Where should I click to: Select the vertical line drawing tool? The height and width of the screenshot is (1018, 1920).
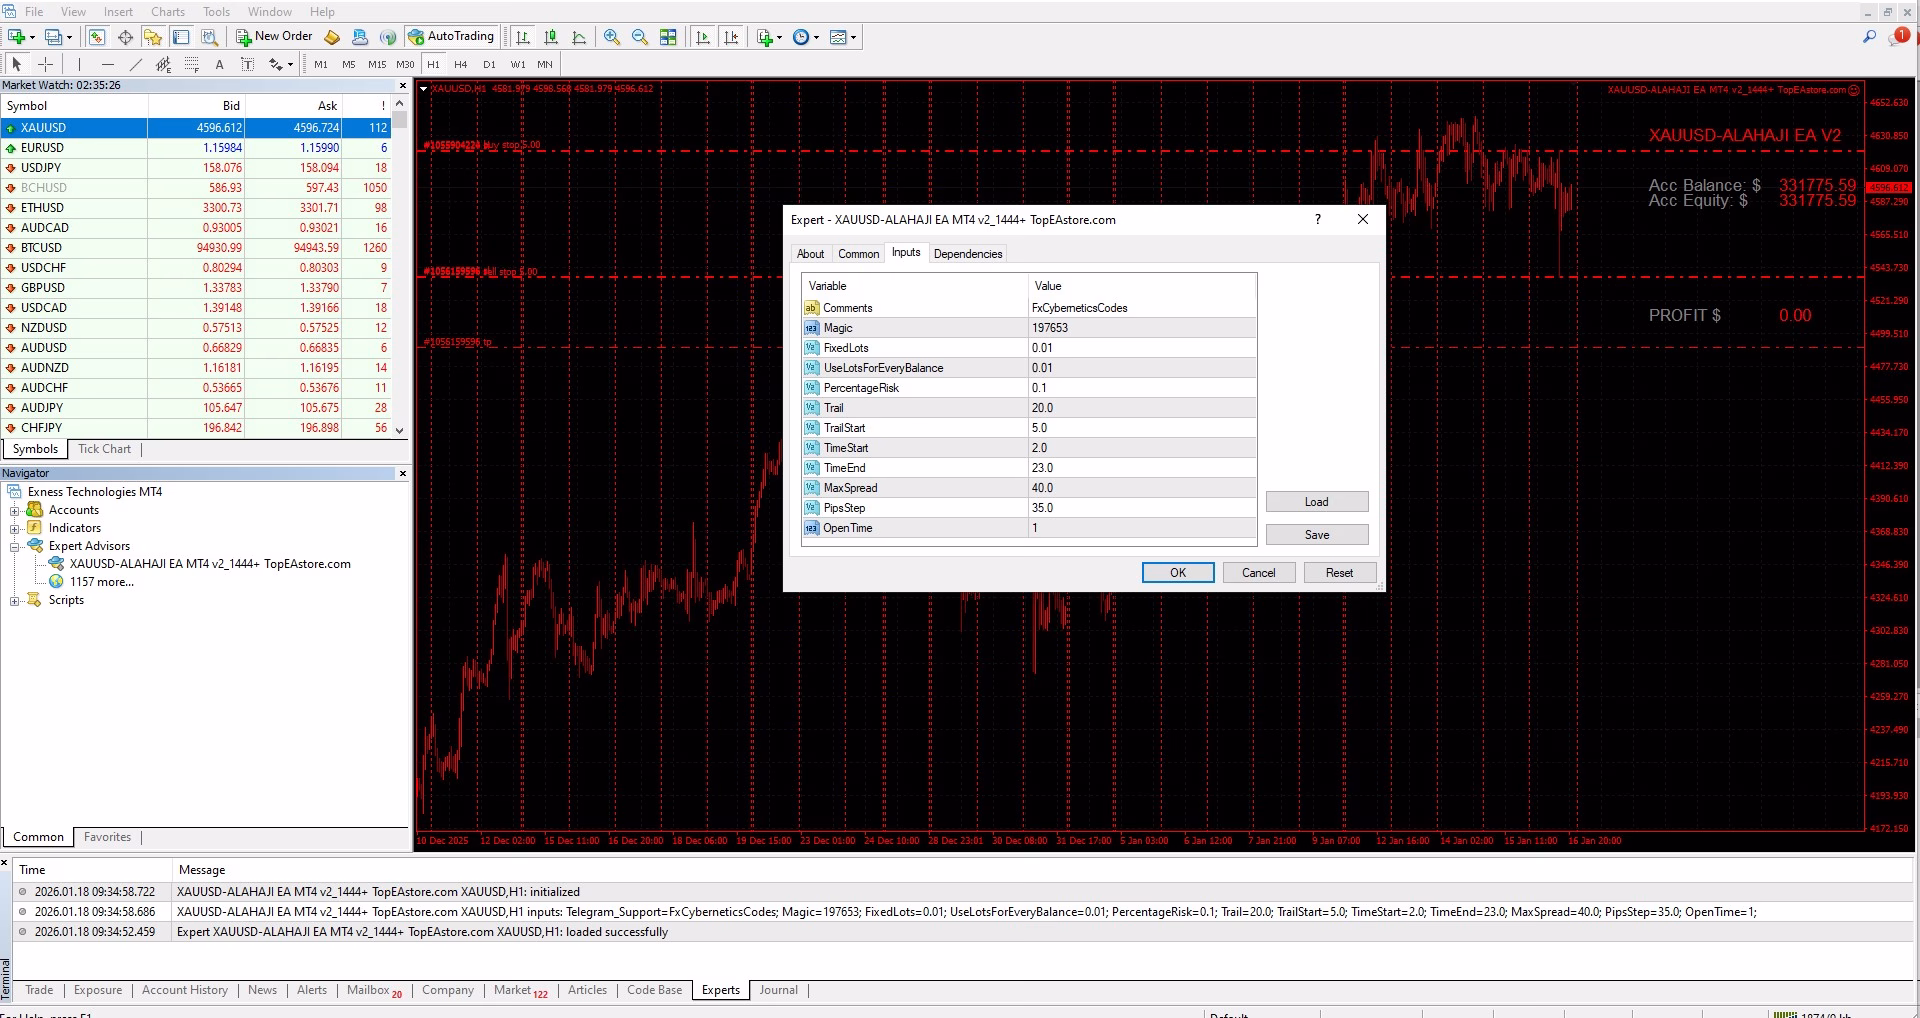(x=79, y=64)
